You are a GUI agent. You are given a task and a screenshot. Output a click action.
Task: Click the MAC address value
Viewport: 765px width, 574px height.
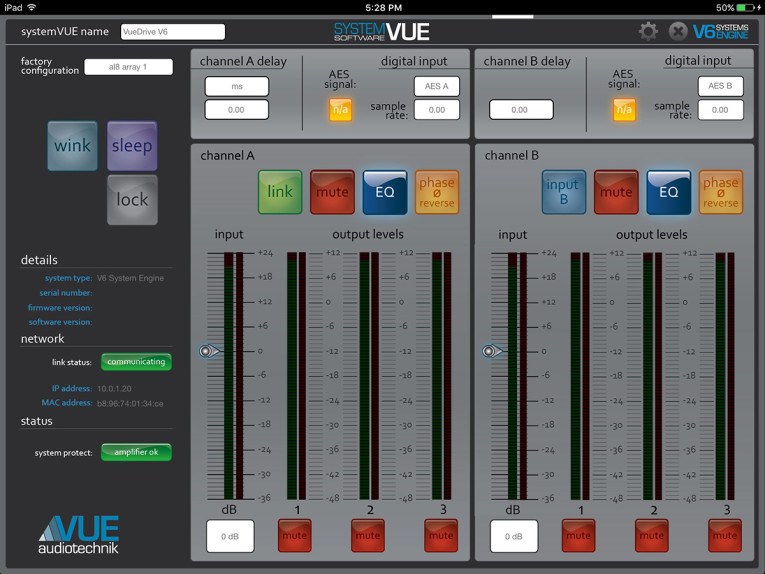130,403
